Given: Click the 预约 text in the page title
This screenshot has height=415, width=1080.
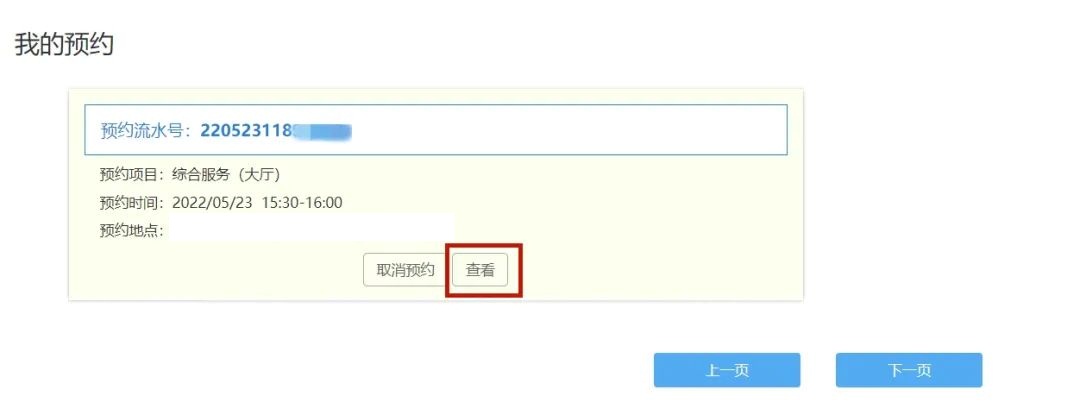Looking at the screenshot, I should (x=90, y=45).
